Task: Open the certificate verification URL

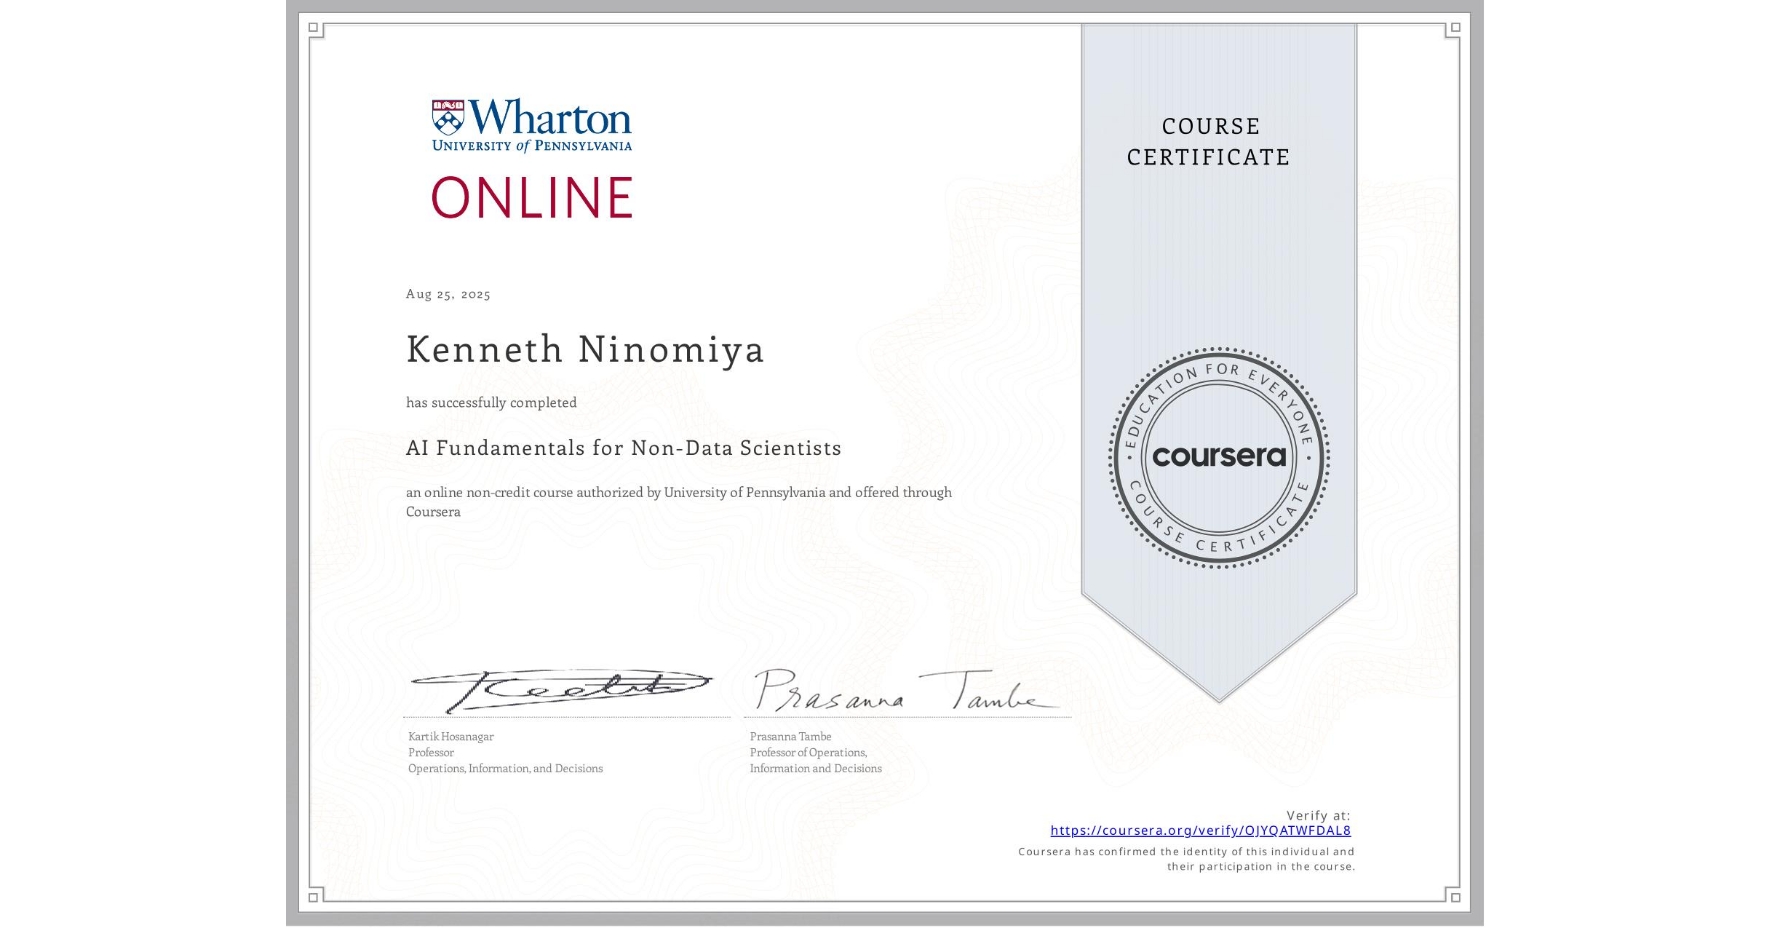Action: point(1201,830)
